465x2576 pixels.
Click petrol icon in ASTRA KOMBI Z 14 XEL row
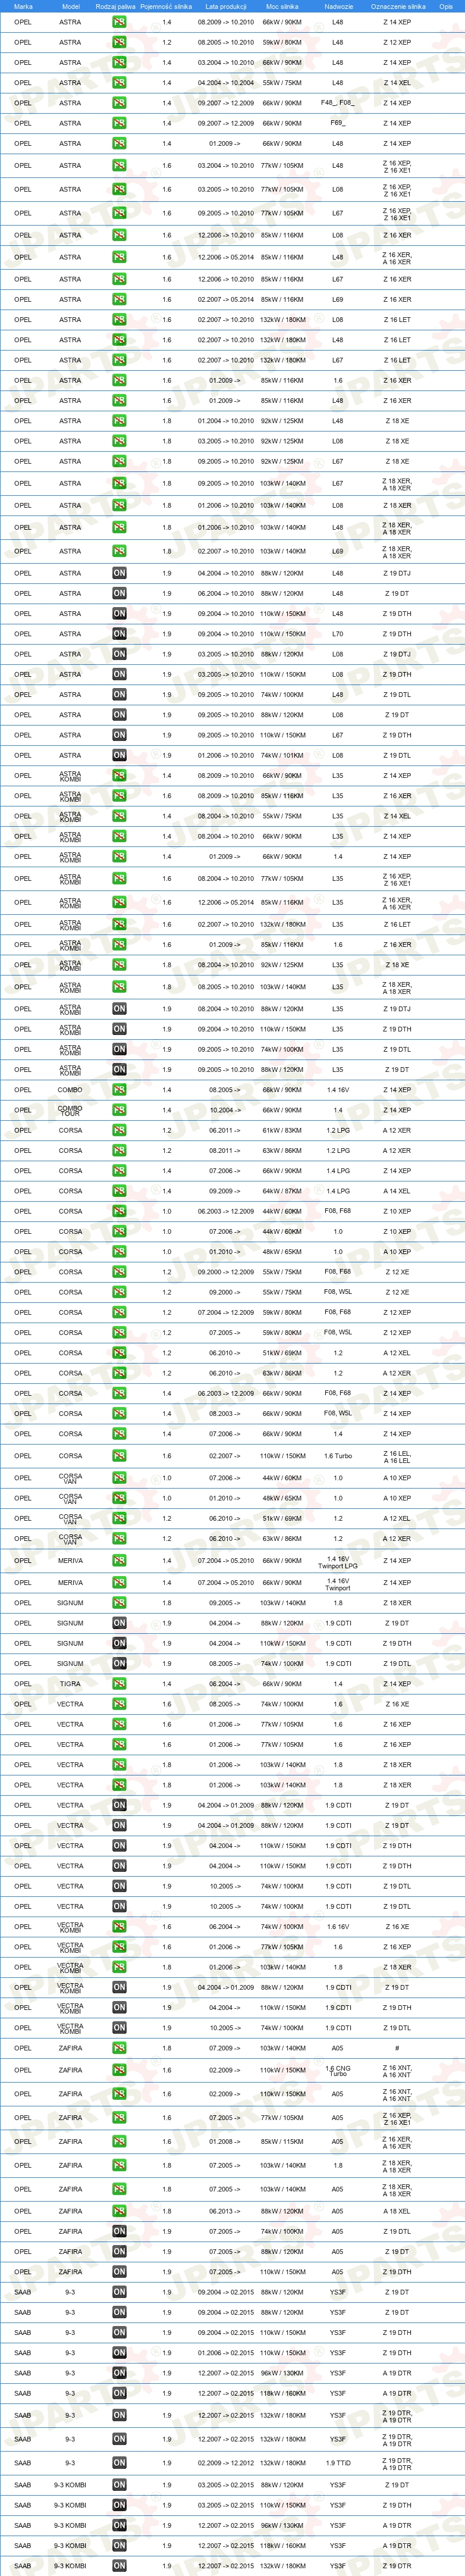(x=119, y=816)
